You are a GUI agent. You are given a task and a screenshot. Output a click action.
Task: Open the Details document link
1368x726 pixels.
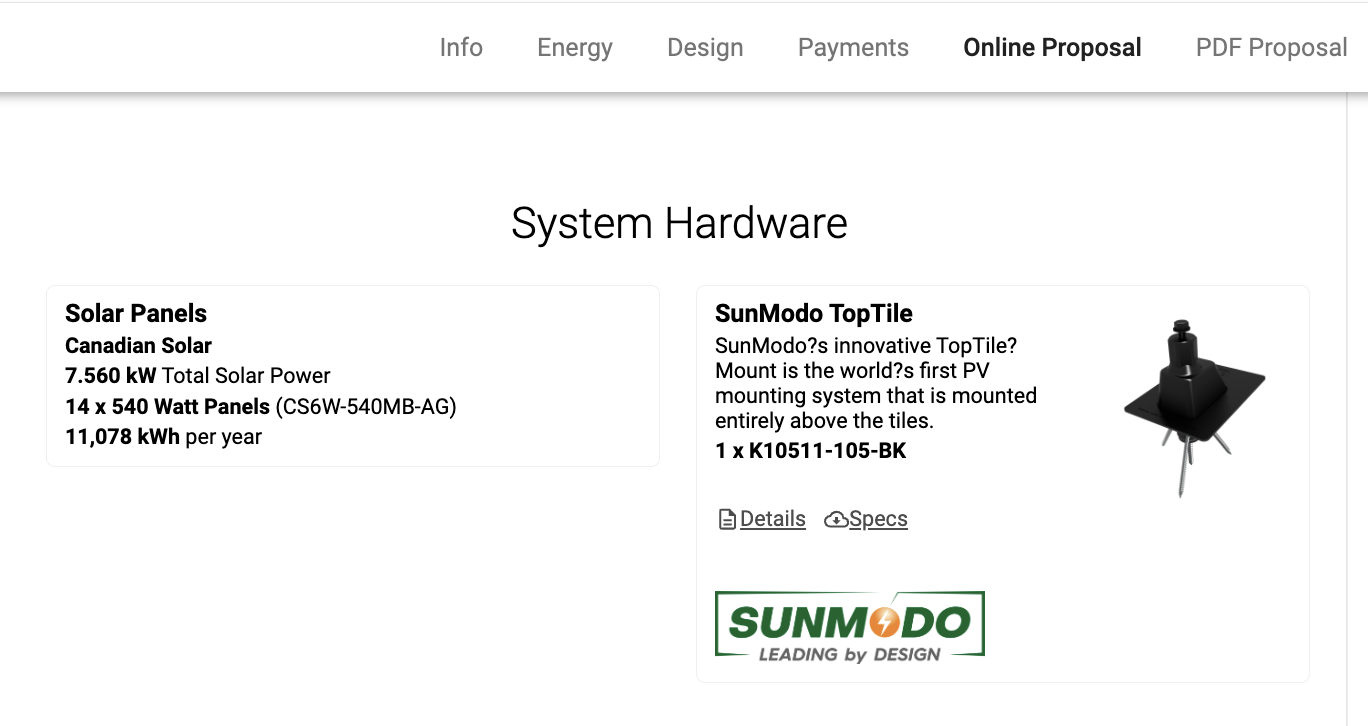pos(771,518)
